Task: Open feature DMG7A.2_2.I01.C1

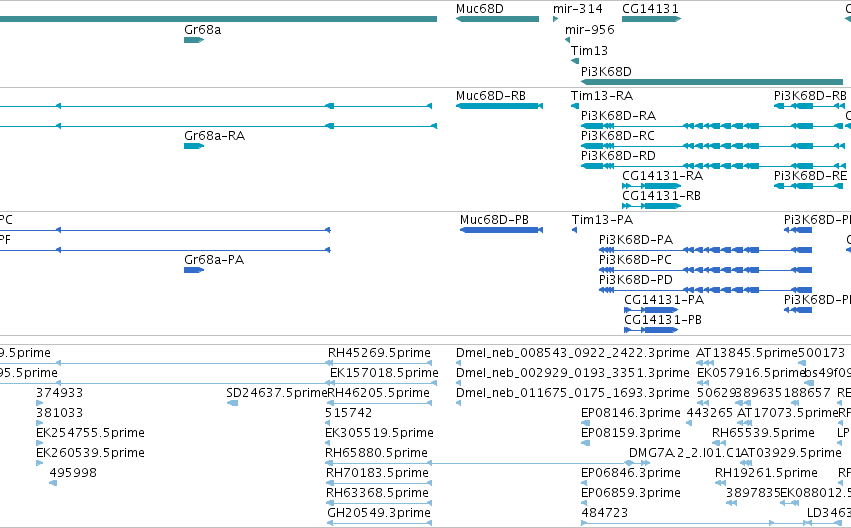Action: [x=684, y=453]
